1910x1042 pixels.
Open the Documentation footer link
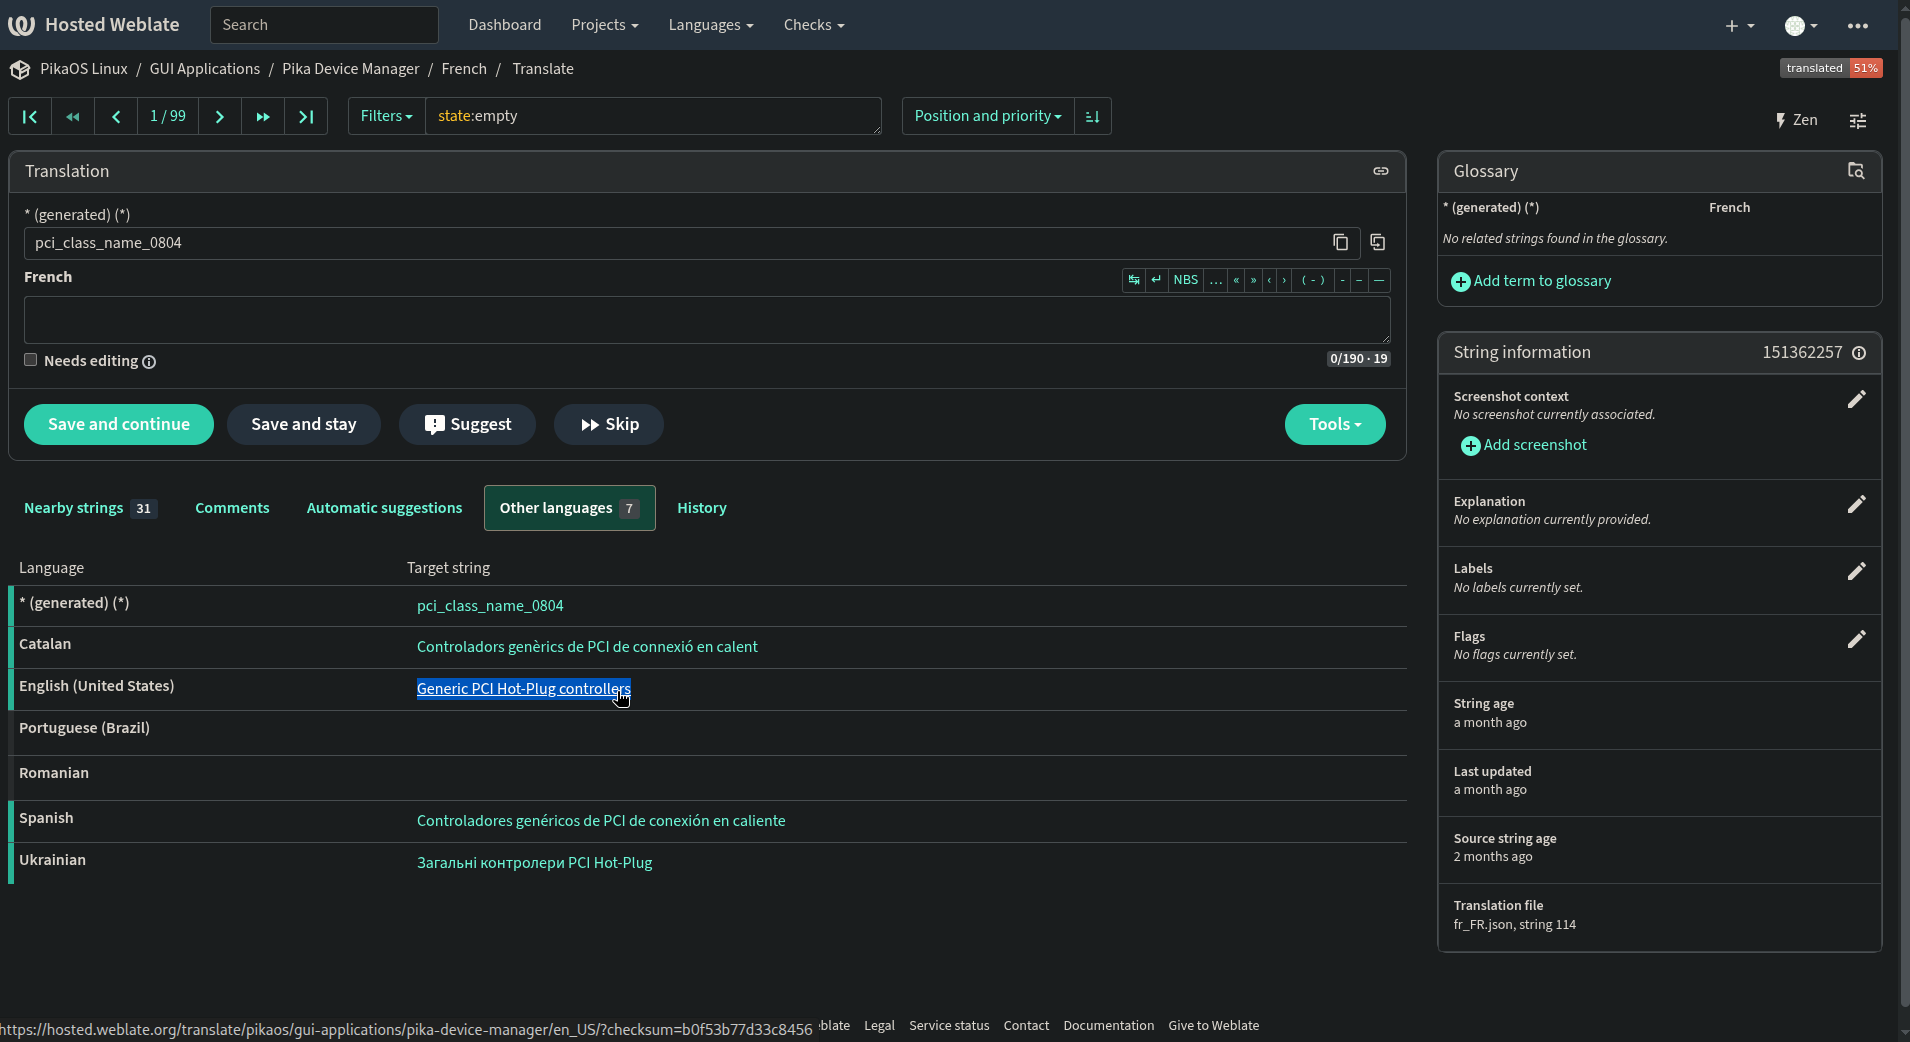click(1108, 1026)
